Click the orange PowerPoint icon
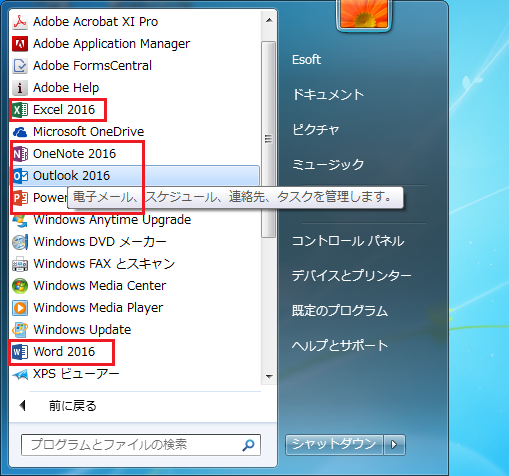Viewport: 509px width, 476px height. tap(20, 198)
